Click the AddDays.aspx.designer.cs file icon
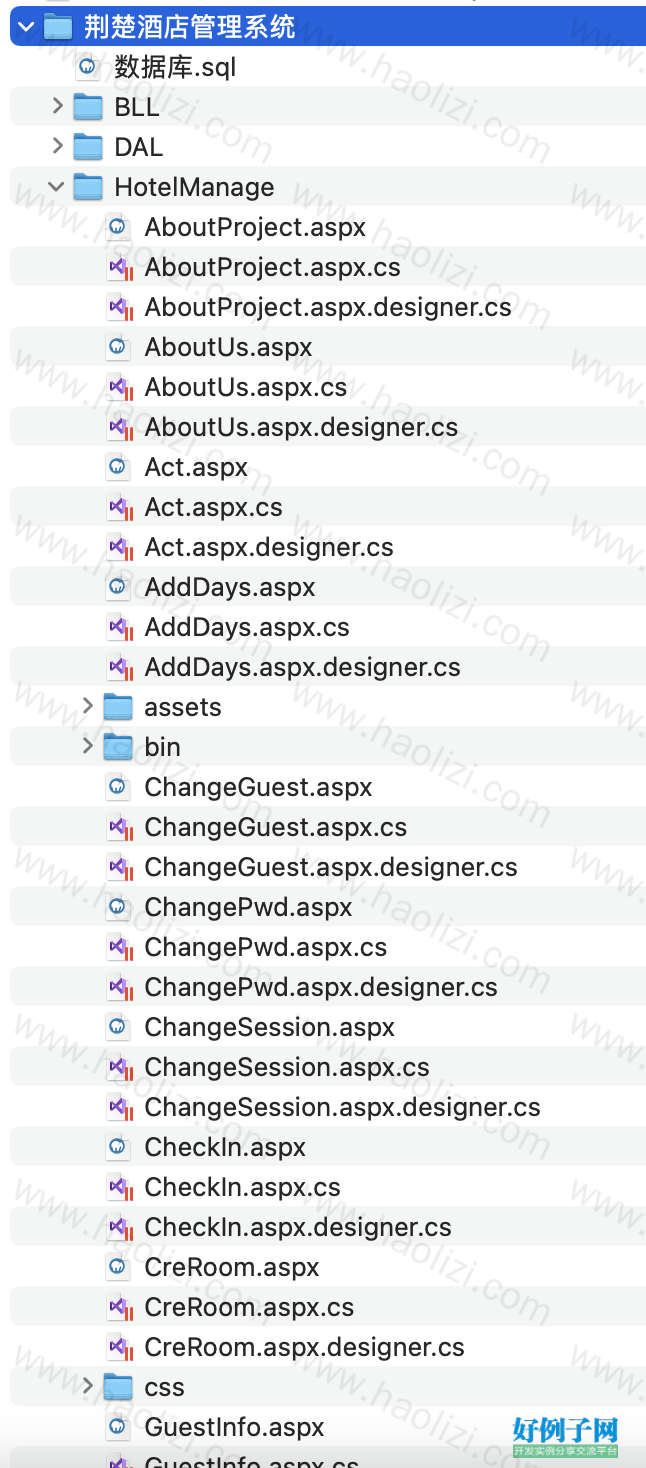Image resolution: width=646 pixels, height=1468 pixels. 120,668
